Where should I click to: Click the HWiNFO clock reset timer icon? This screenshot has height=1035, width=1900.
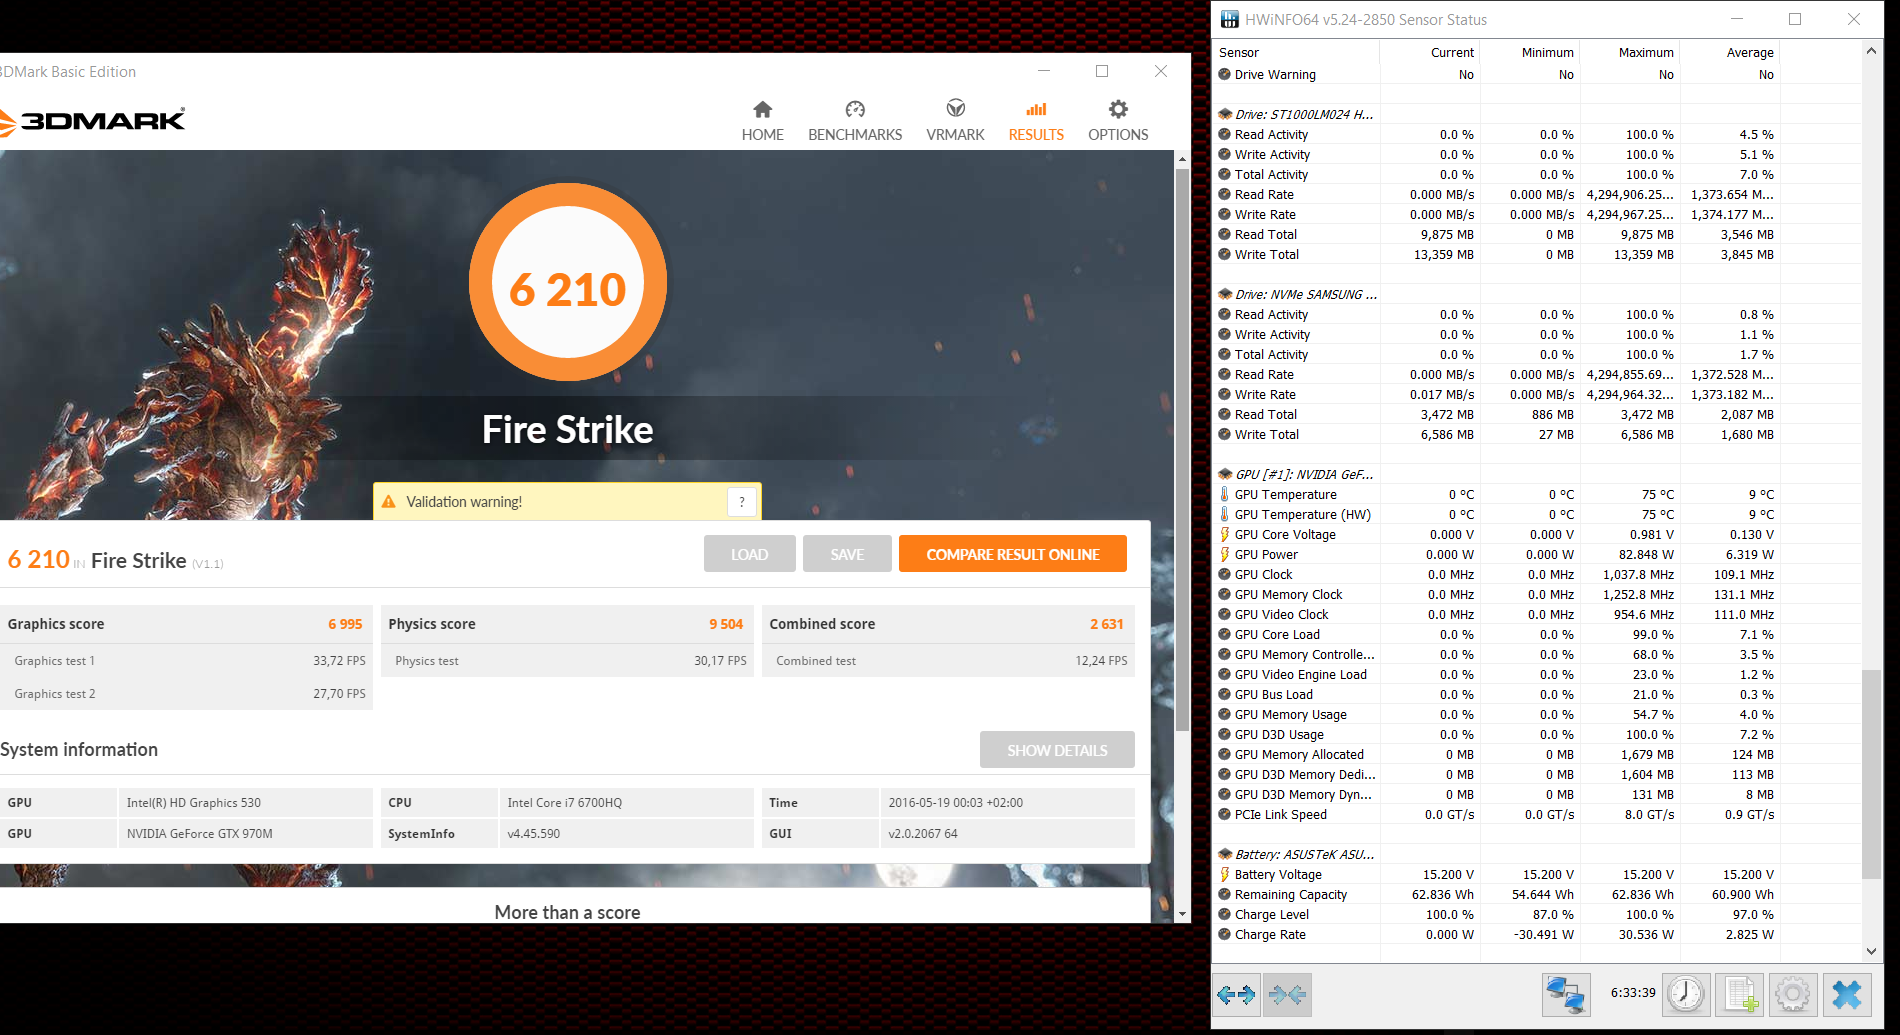click(1686, 994)
